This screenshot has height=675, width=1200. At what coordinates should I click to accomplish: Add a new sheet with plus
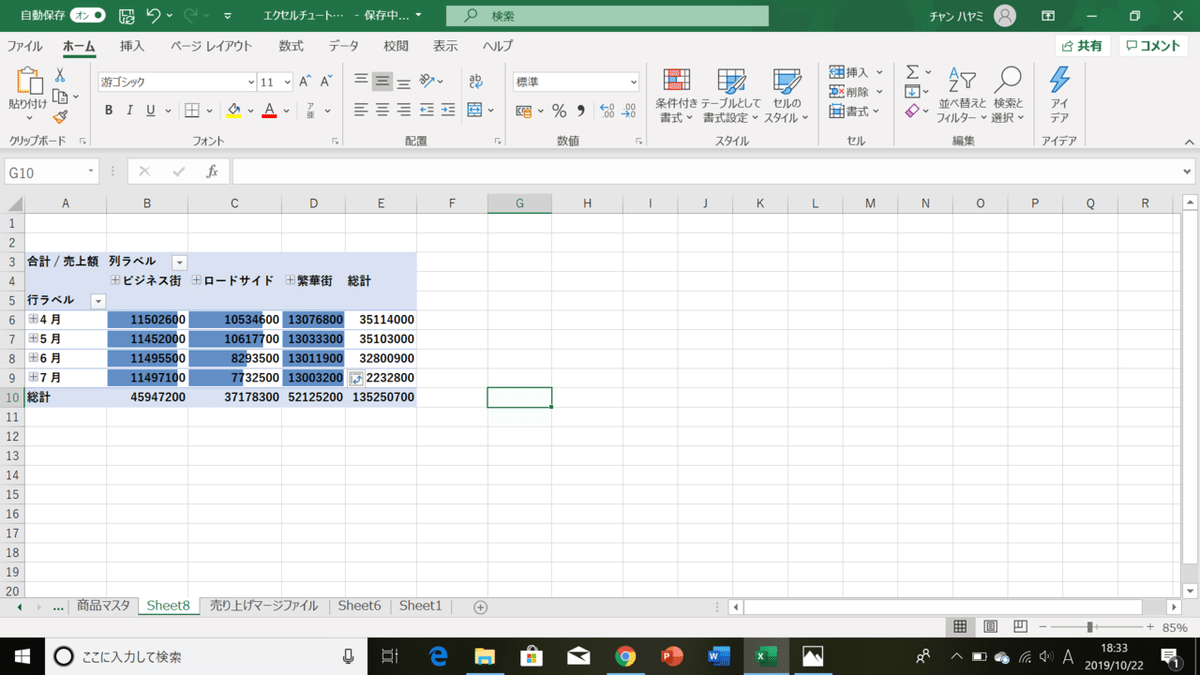pyautogui.click(x=480, y=607)
